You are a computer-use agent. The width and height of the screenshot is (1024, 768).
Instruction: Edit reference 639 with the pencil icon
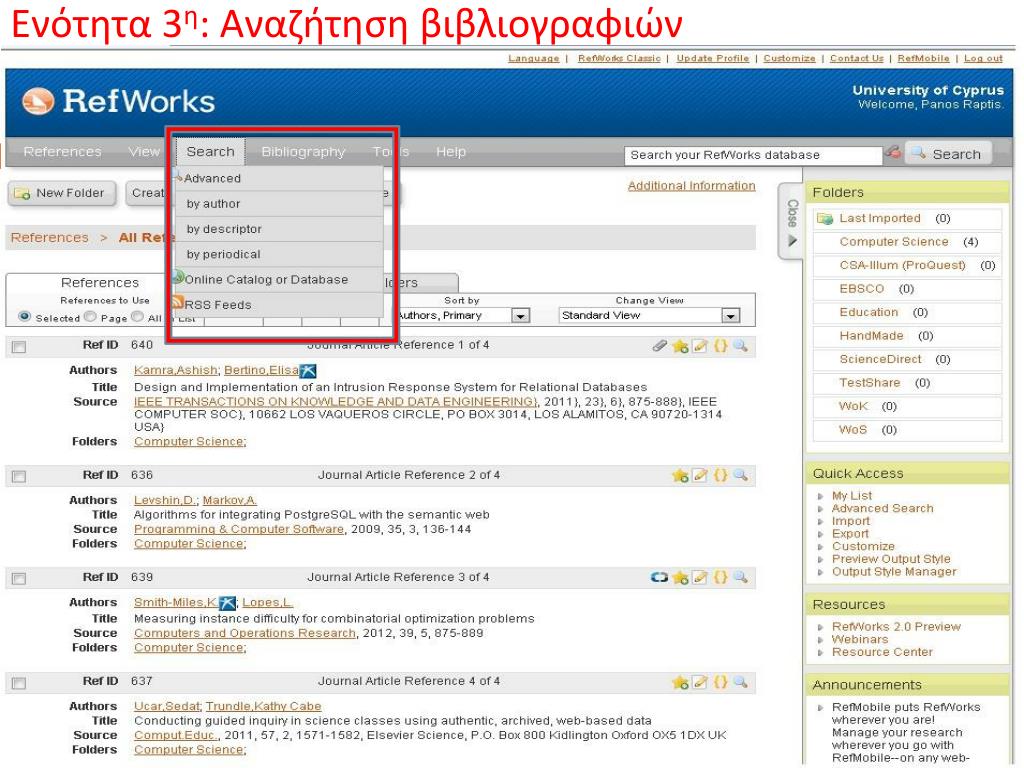700,577
